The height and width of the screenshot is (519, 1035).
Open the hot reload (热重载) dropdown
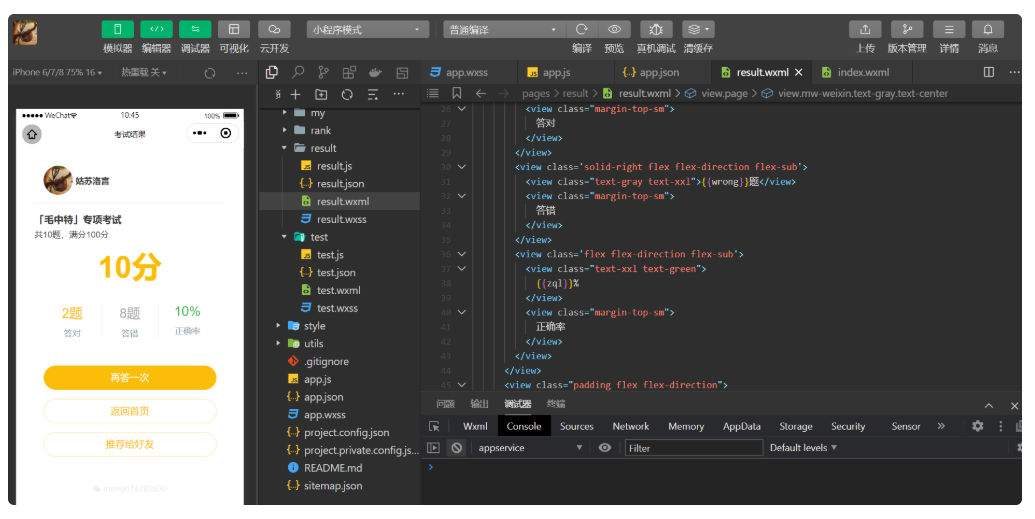(144, 72)
